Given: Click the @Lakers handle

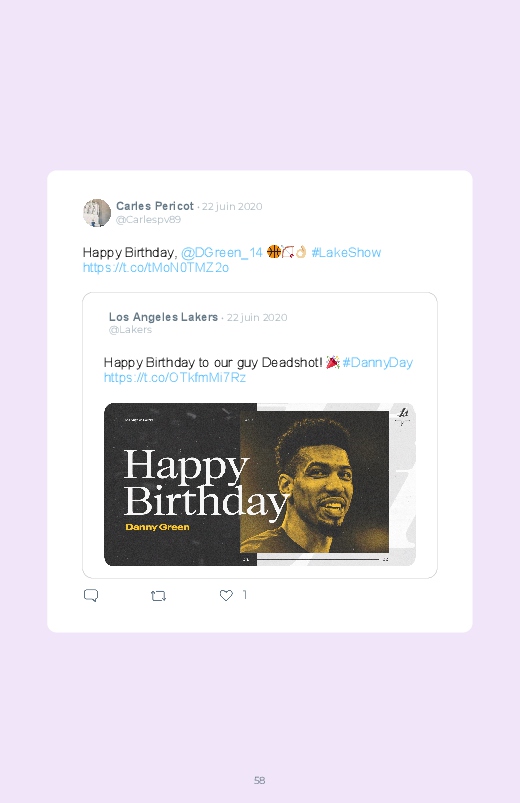Looking at the screenshot, I should pyautogui.click(x=130, y=330).
